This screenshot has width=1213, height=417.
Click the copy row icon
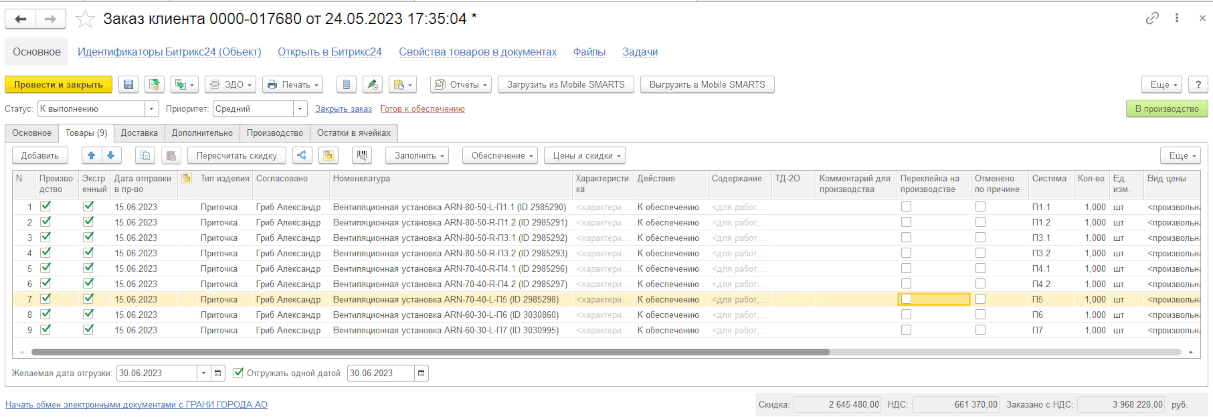[145, 155]
